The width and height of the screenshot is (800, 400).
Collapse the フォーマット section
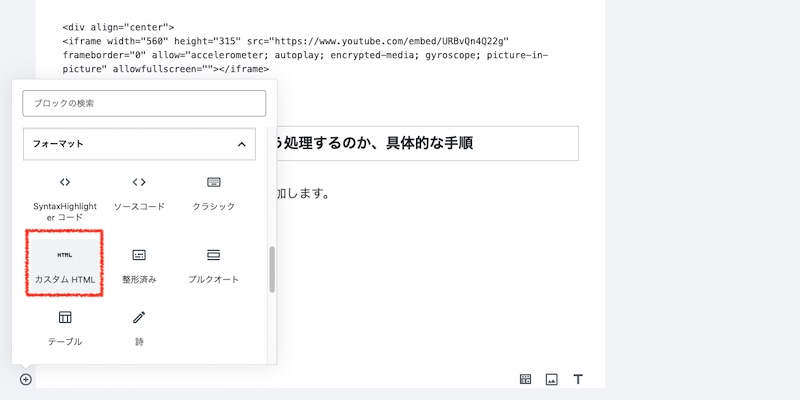point(139,144)
